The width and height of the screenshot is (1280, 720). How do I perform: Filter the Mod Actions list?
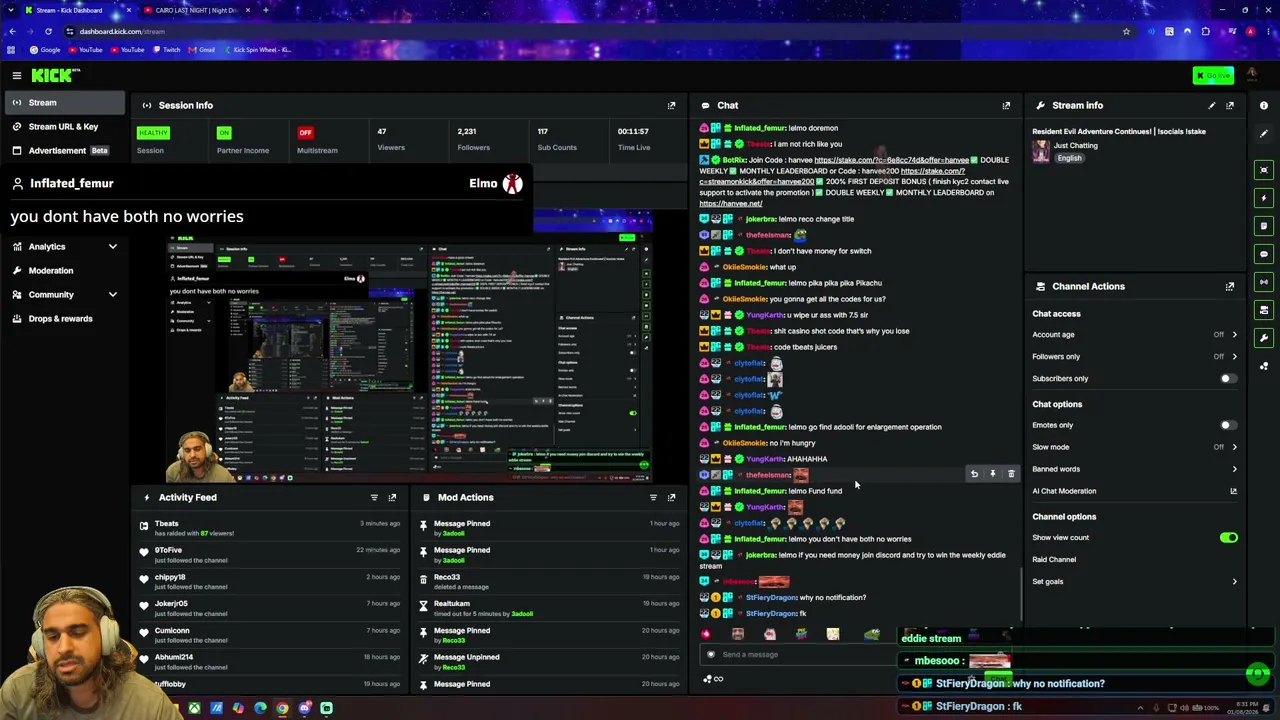tap(653, 497)
